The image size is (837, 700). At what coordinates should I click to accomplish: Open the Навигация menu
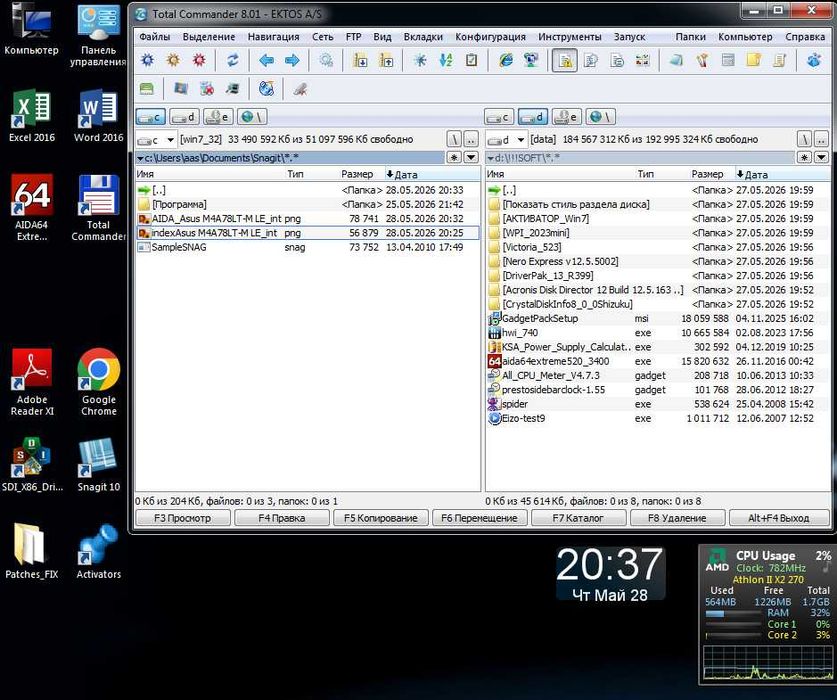(273, 37)
